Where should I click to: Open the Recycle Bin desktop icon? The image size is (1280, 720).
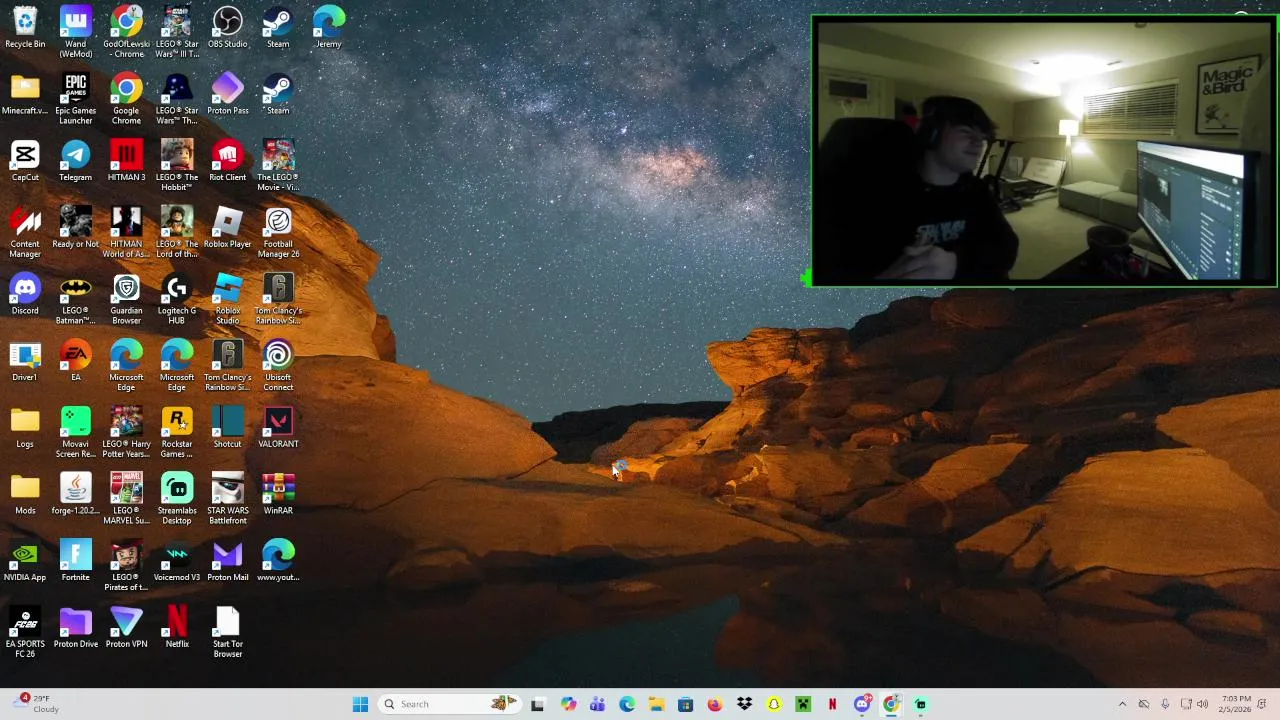tap(25, 28)
